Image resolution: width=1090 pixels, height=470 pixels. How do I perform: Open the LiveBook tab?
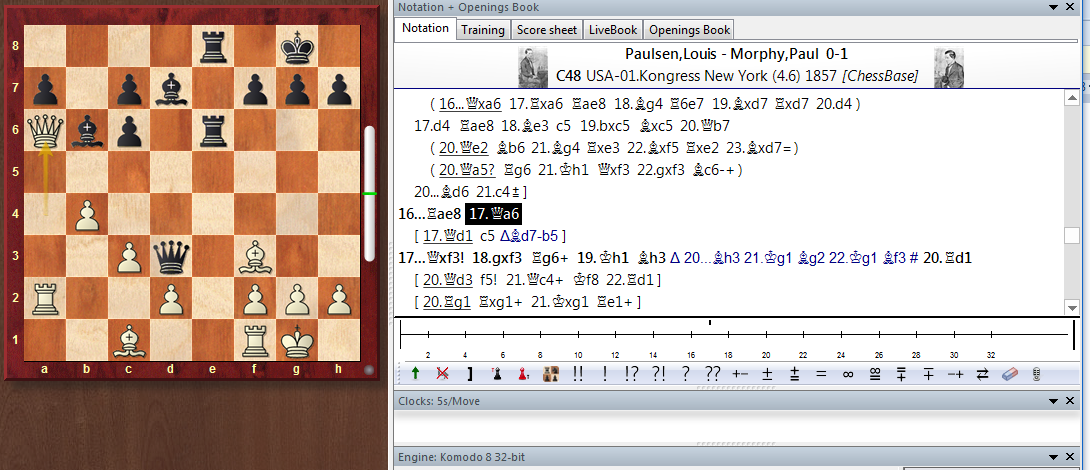coord(612,29)
